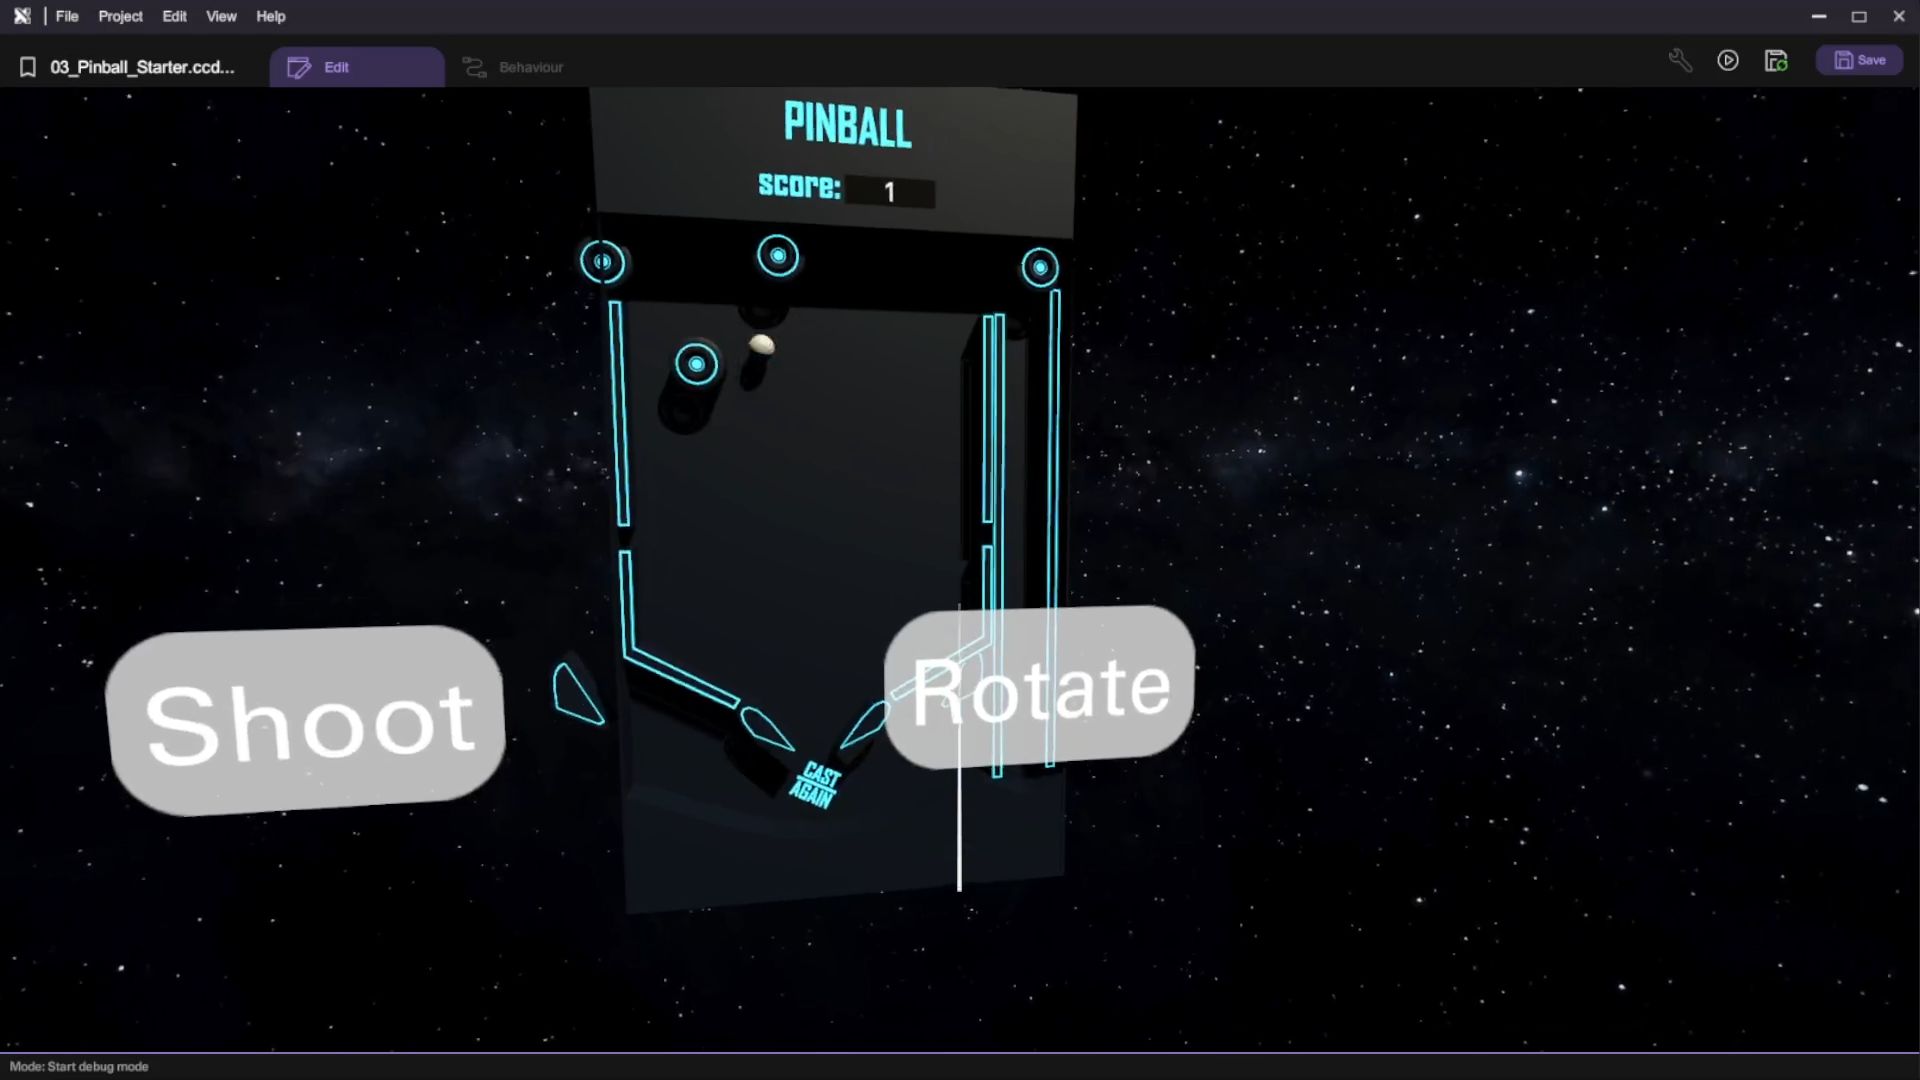Select the top left bumper target

tap(602, 262)
